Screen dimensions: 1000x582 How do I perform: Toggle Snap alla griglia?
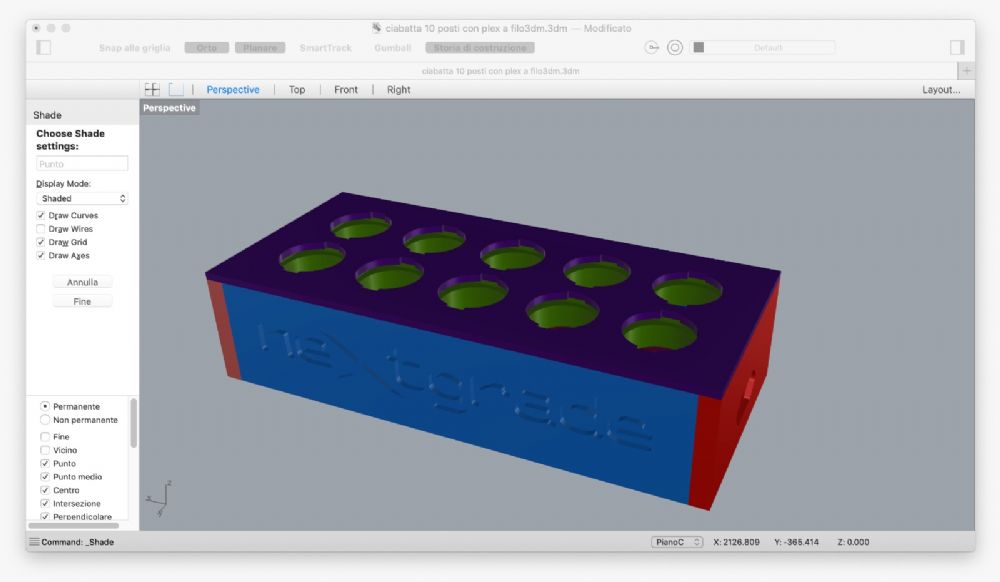pos(135,48)
